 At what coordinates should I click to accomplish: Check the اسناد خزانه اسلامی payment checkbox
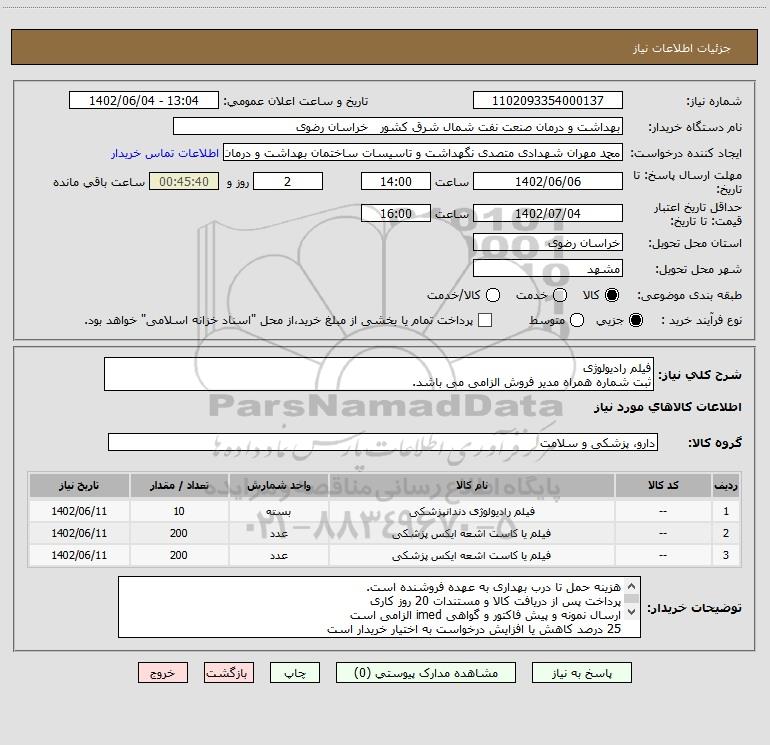485,320
